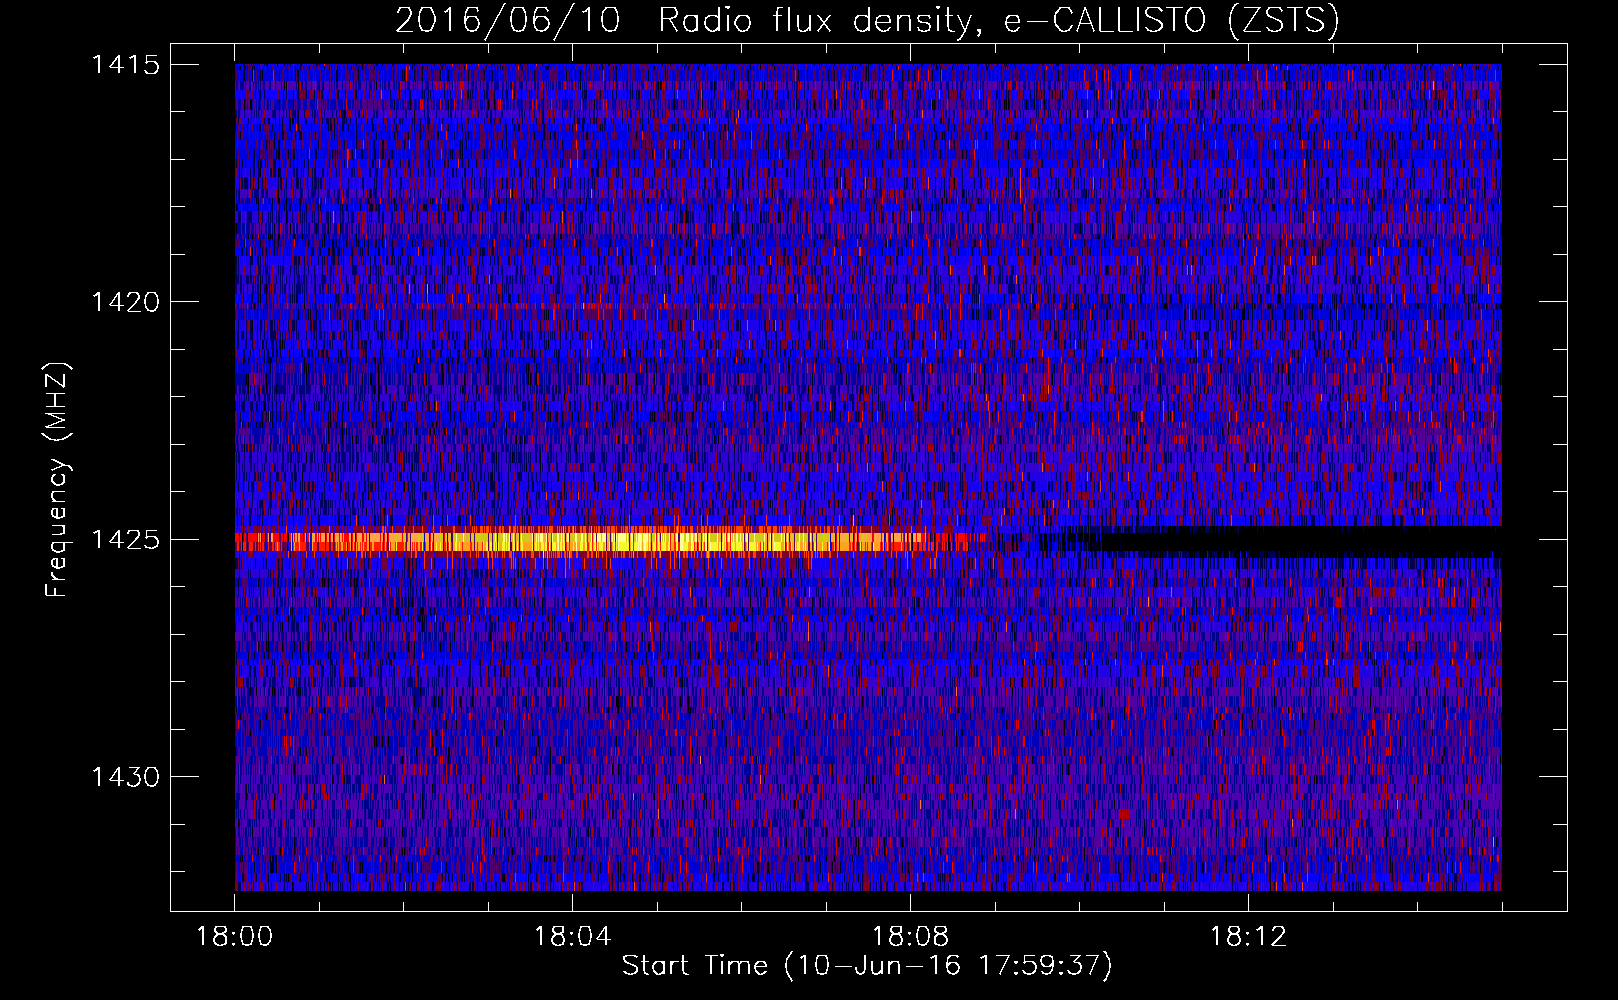The height and width of the screenshot is (1000, 1618).
Task: Click the 'Start Time (10-Jun-16 17:59:37)' caption
Action: click(x=867, y=966)
